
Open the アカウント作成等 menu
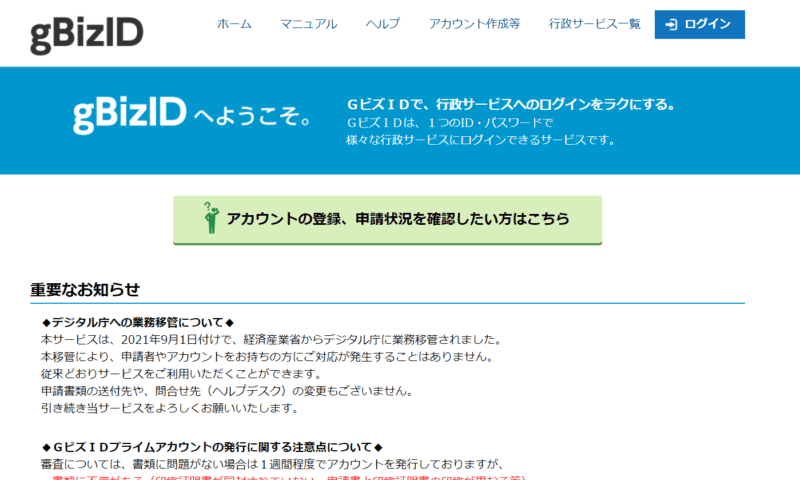[474, 24]
